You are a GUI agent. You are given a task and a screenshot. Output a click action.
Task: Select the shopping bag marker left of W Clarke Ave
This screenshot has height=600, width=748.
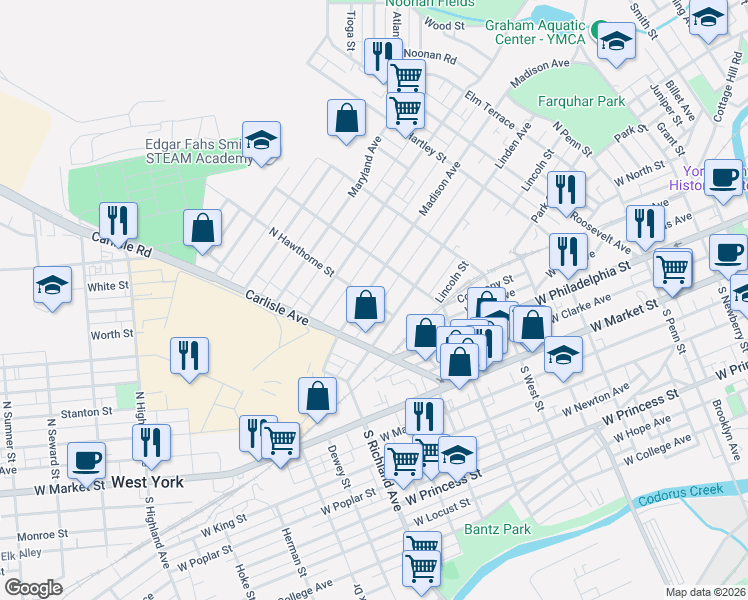coord(532,325)
